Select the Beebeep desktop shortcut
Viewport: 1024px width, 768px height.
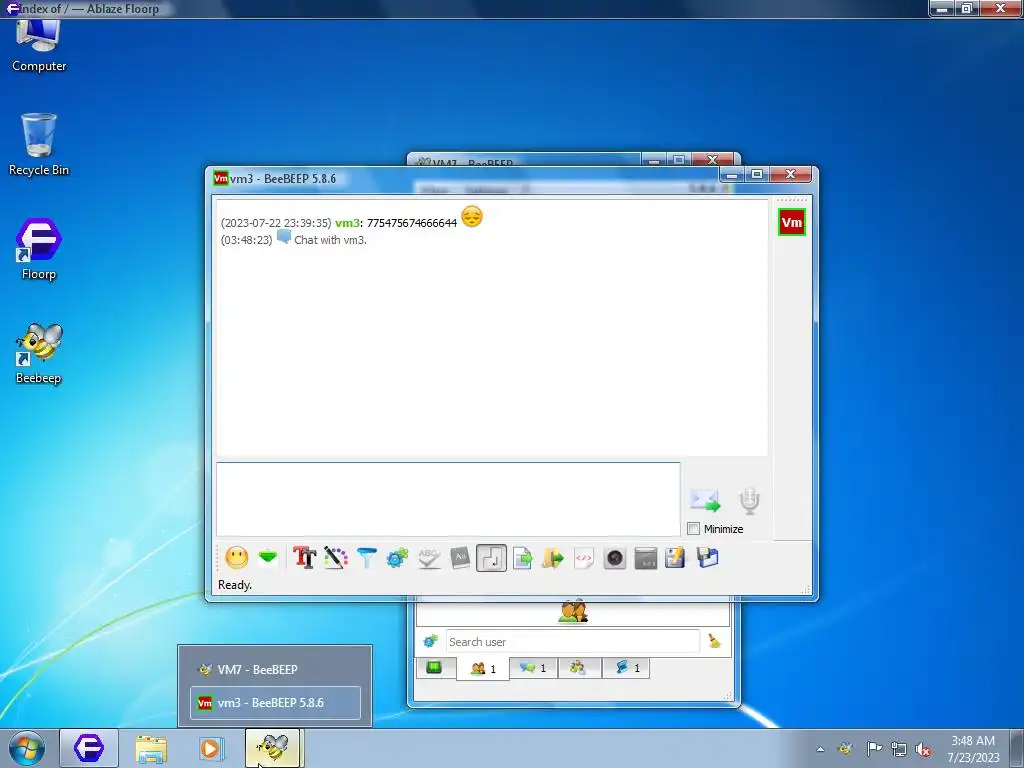(x=39, y=353)
